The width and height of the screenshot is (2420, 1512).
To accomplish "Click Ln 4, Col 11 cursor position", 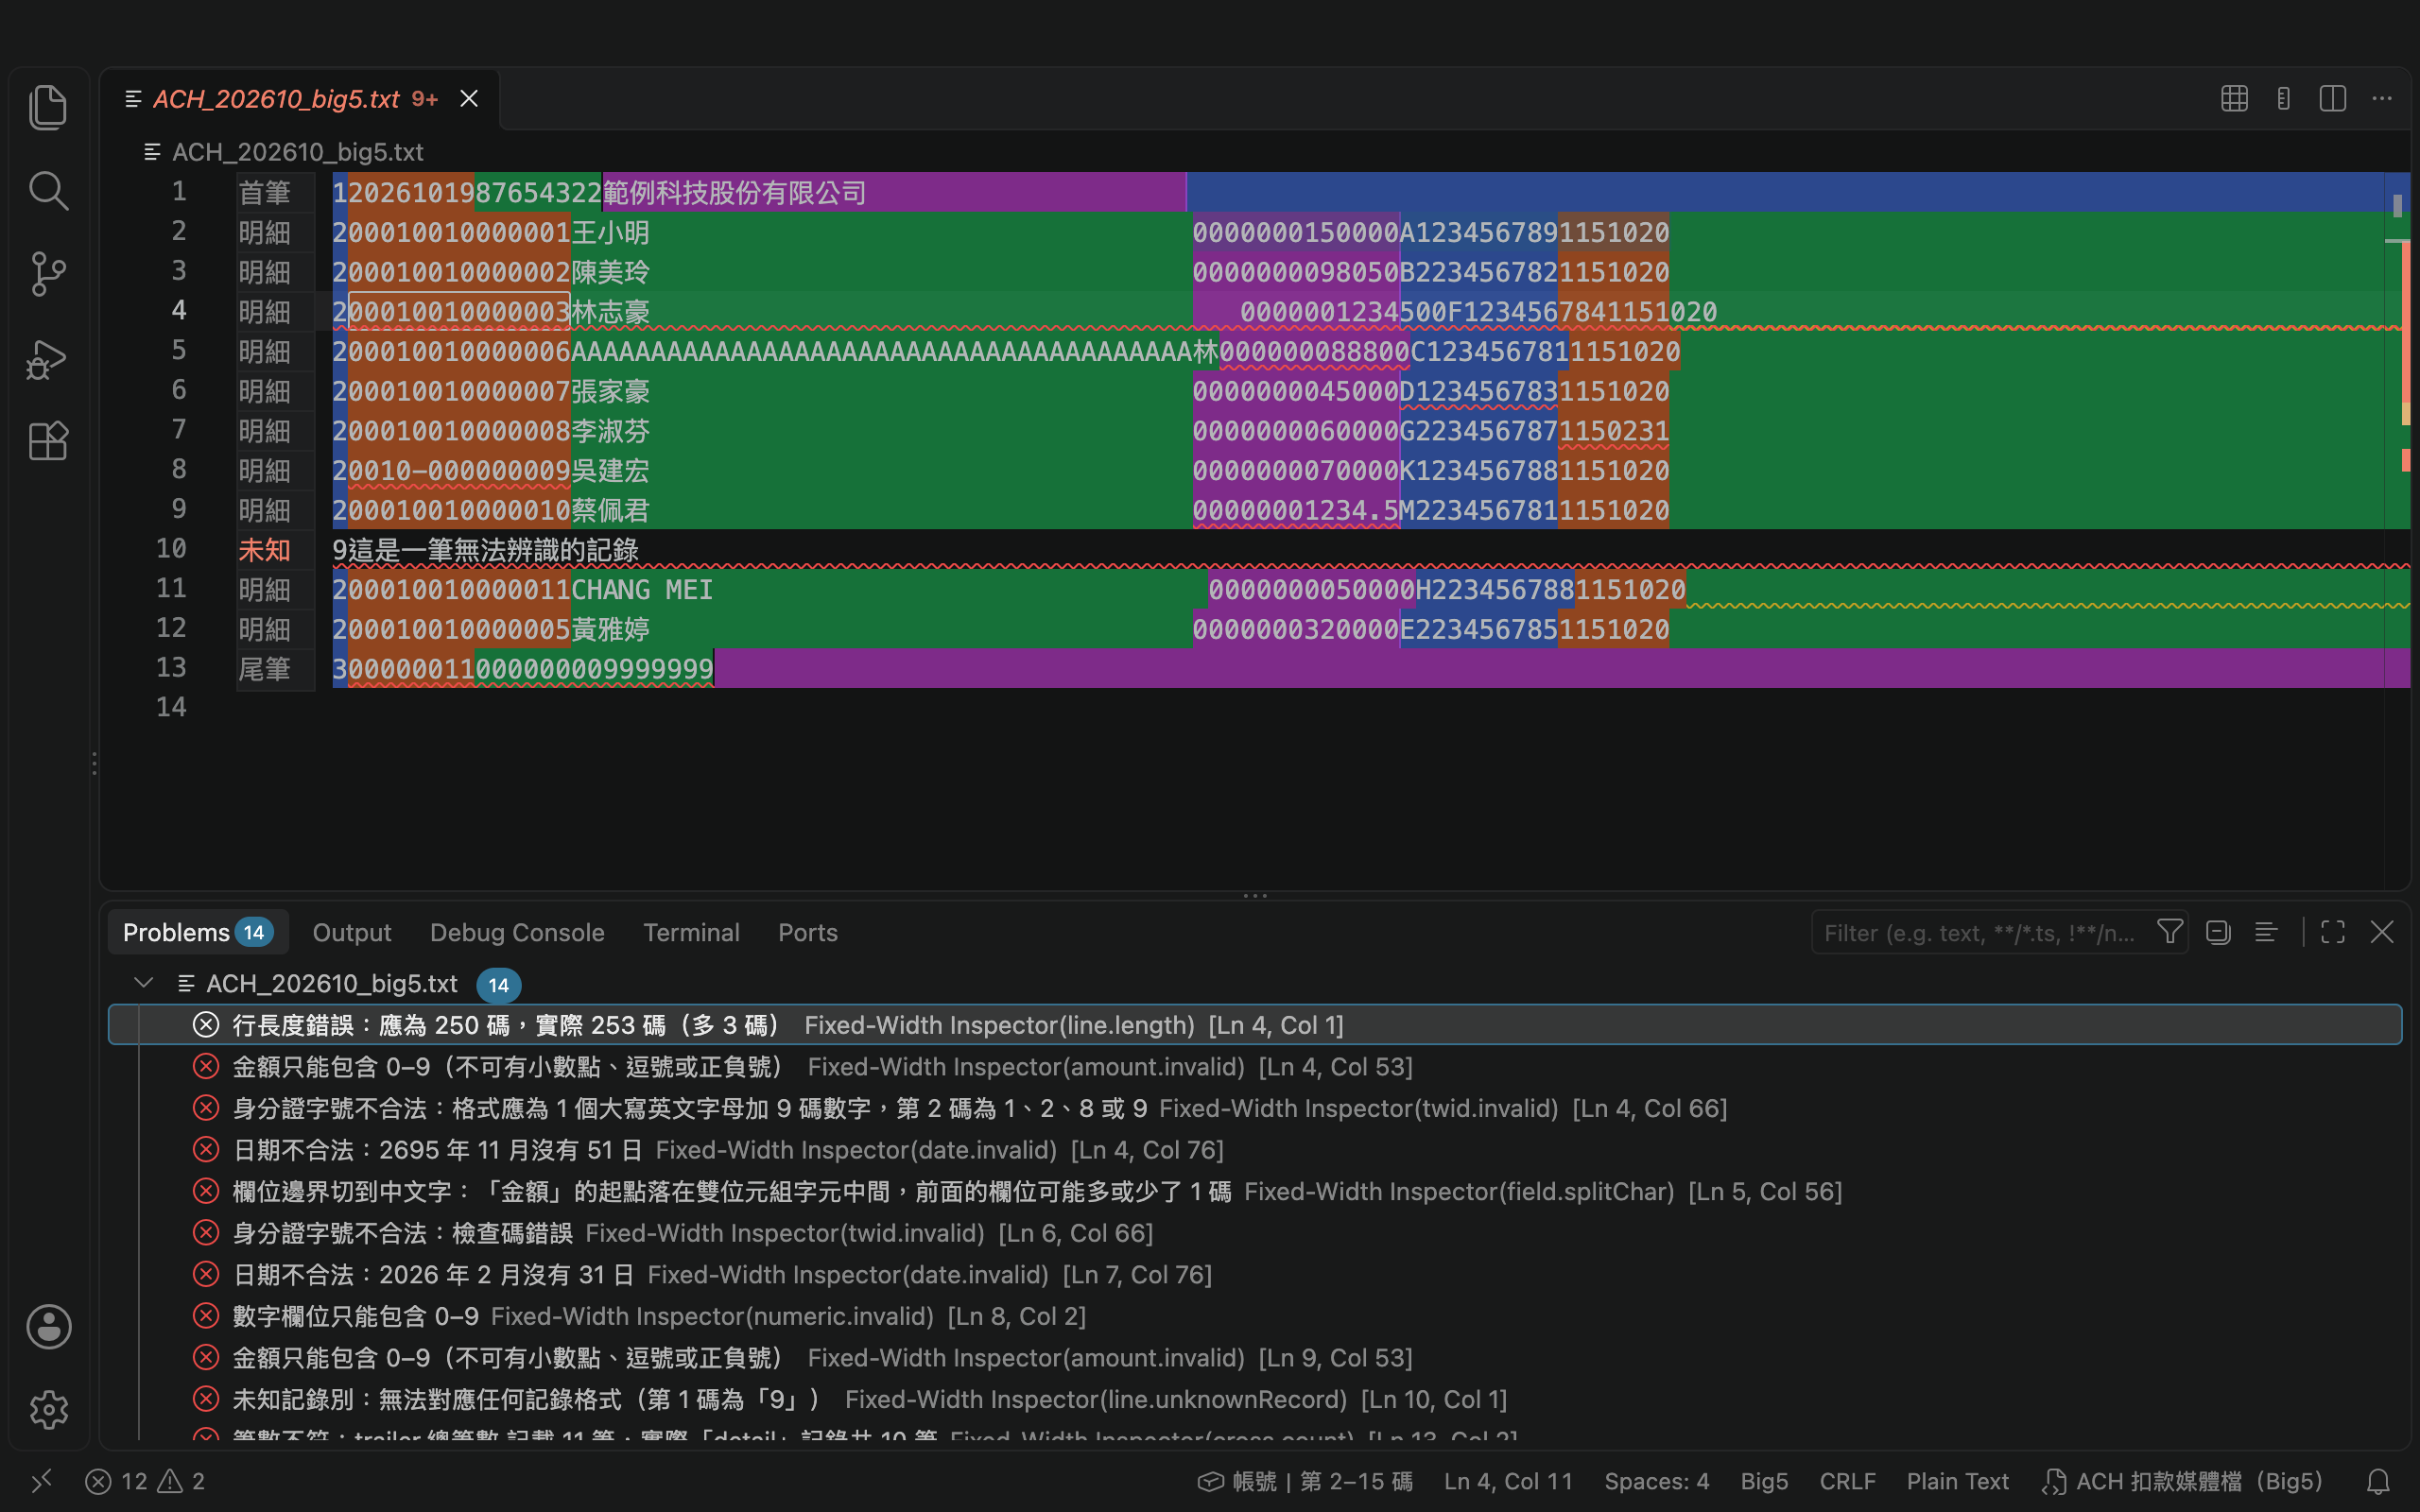I will tap(1508, 1481).
